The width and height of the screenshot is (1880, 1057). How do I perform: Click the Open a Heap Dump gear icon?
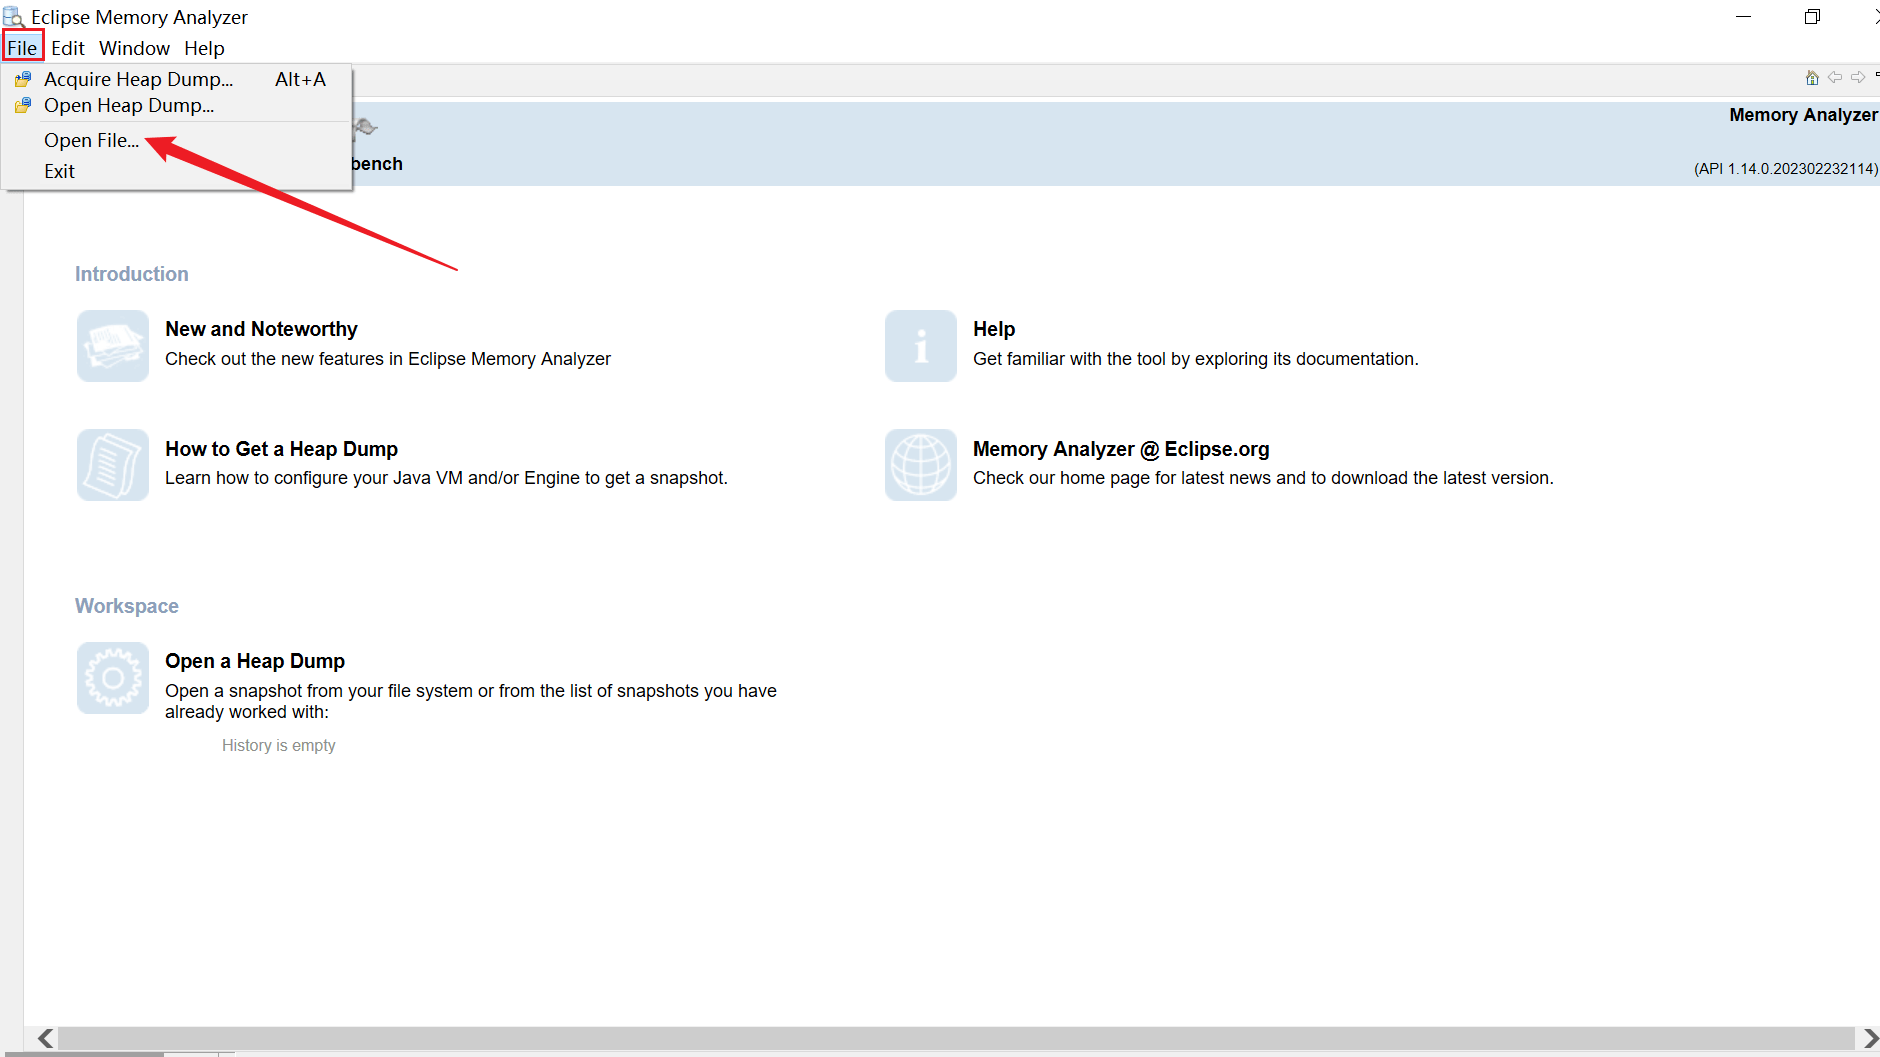point(113,678)
